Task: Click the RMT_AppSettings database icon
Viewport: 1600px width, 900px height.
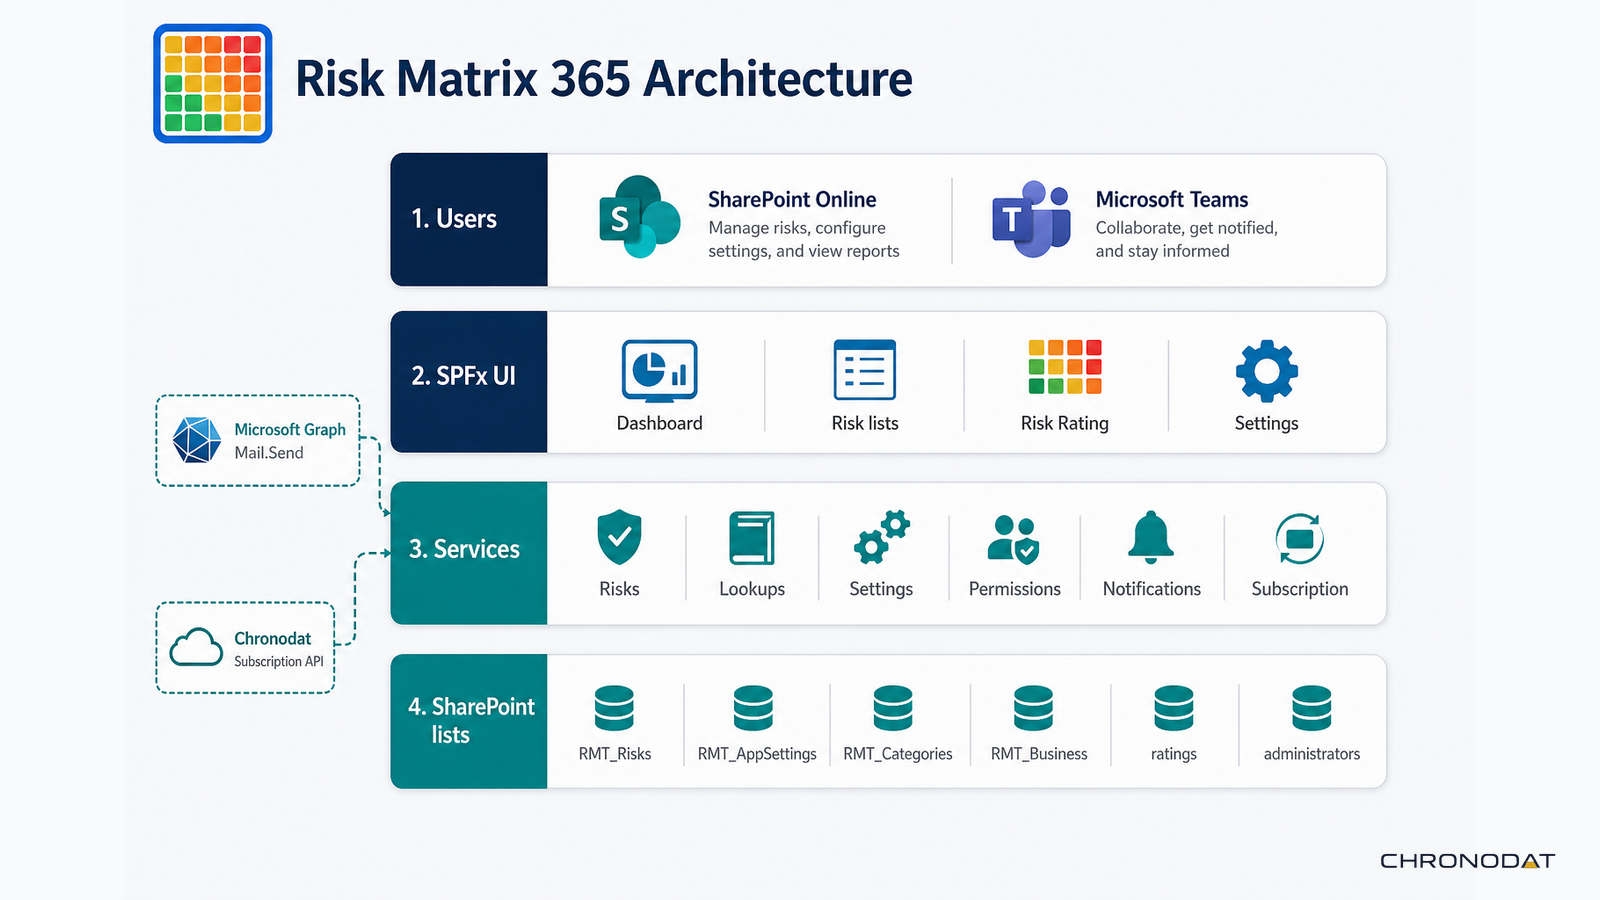Action: click(753, 708)
